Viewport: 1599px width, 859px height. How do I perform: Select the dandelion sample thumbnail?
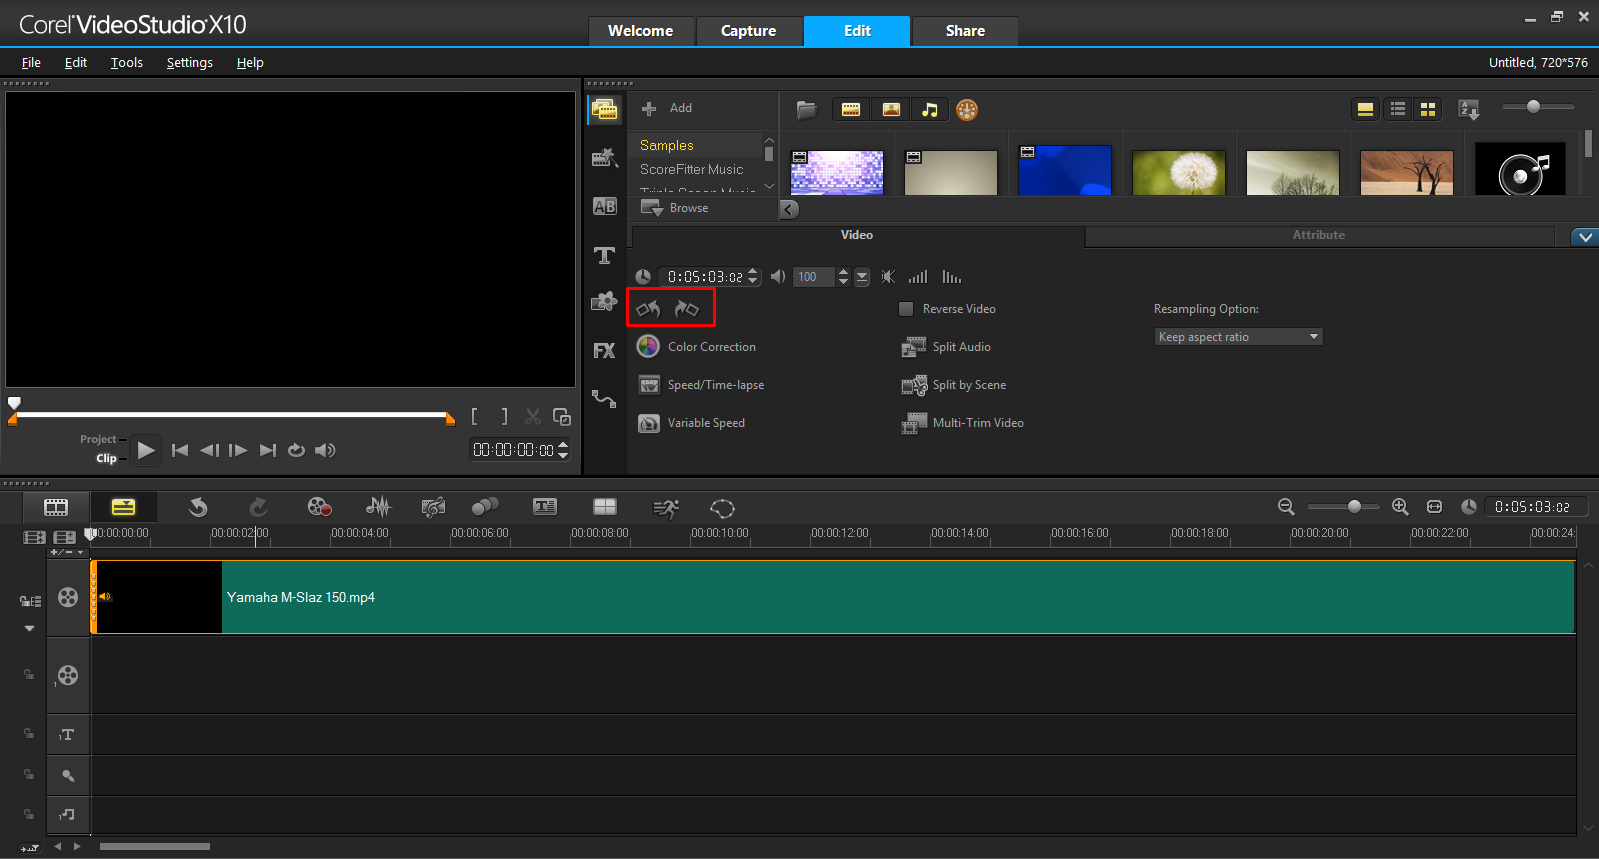click(1179, 172)
